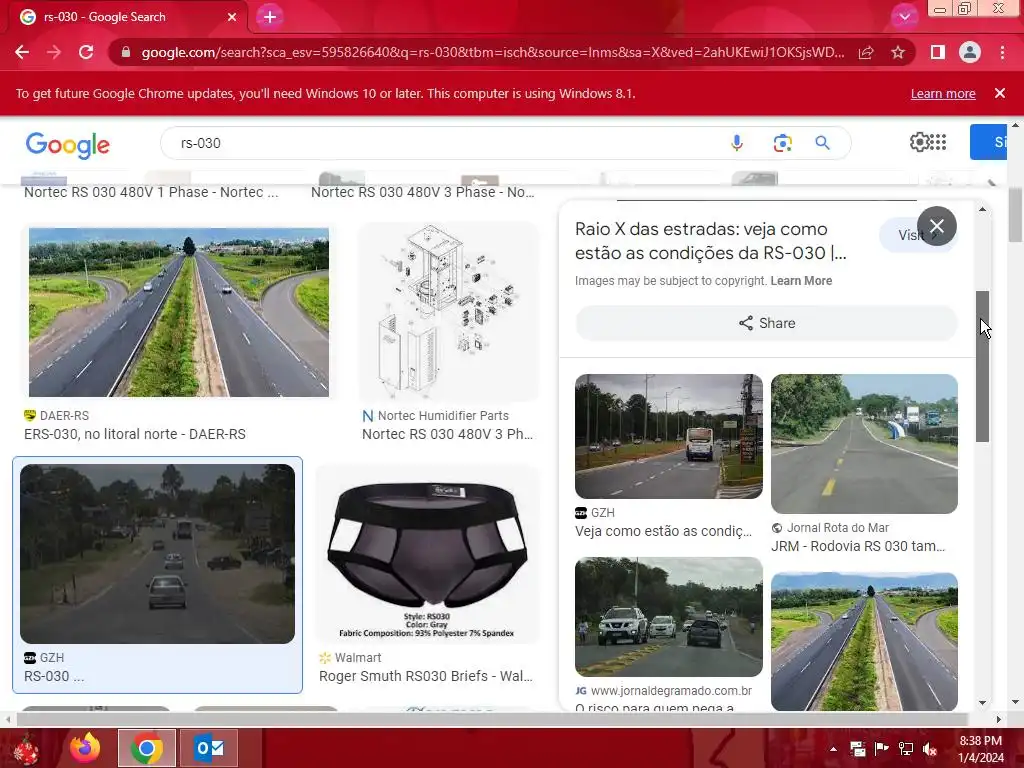Toggle the browser side panel
The image size is (1024, 768).
[938, 52]
